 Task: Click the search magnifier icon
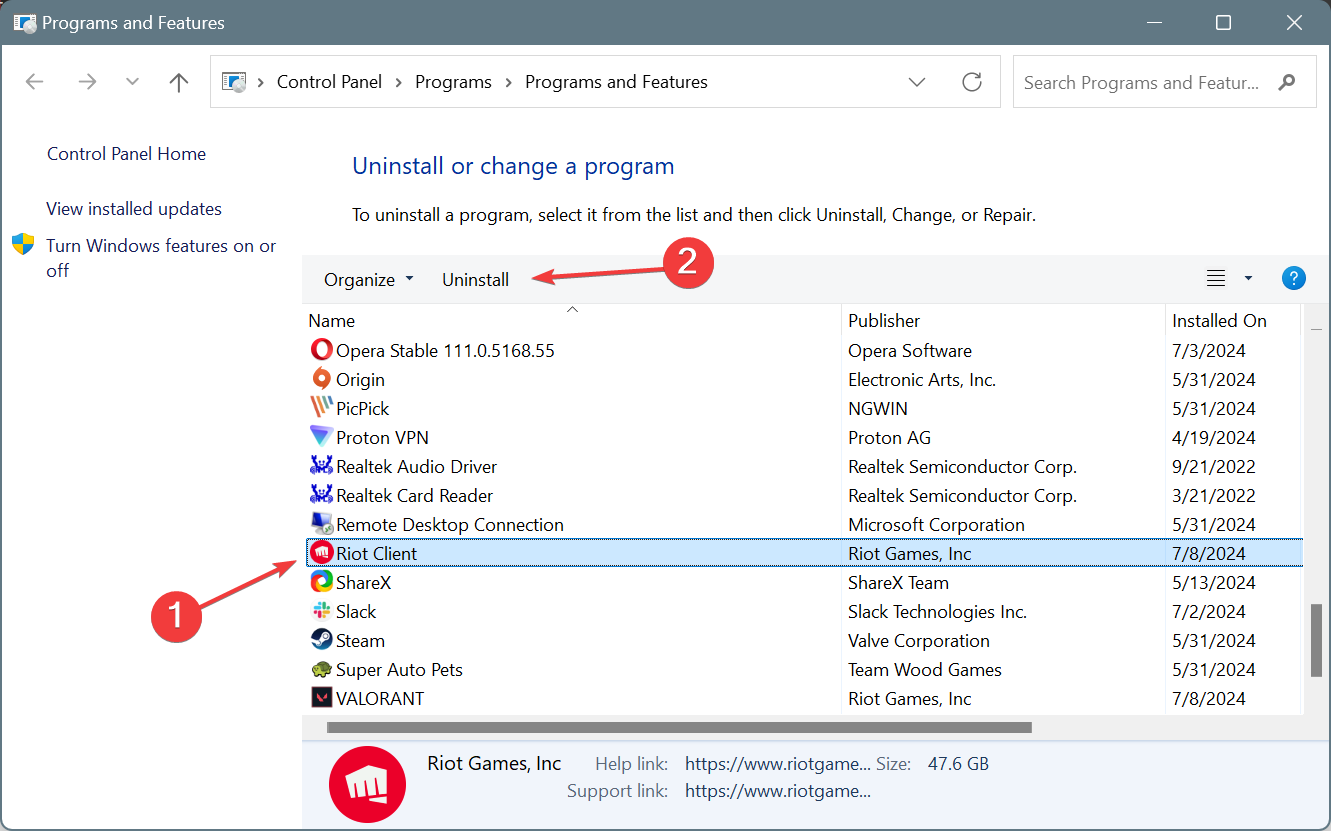[1287, 82]
